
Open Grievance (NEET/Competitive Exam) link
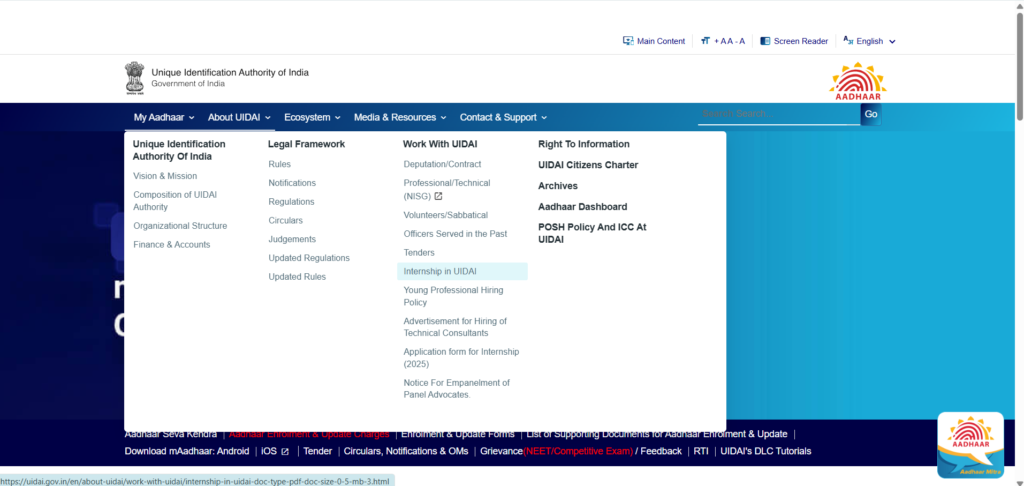pyautogui.click(x=556, y=451)
